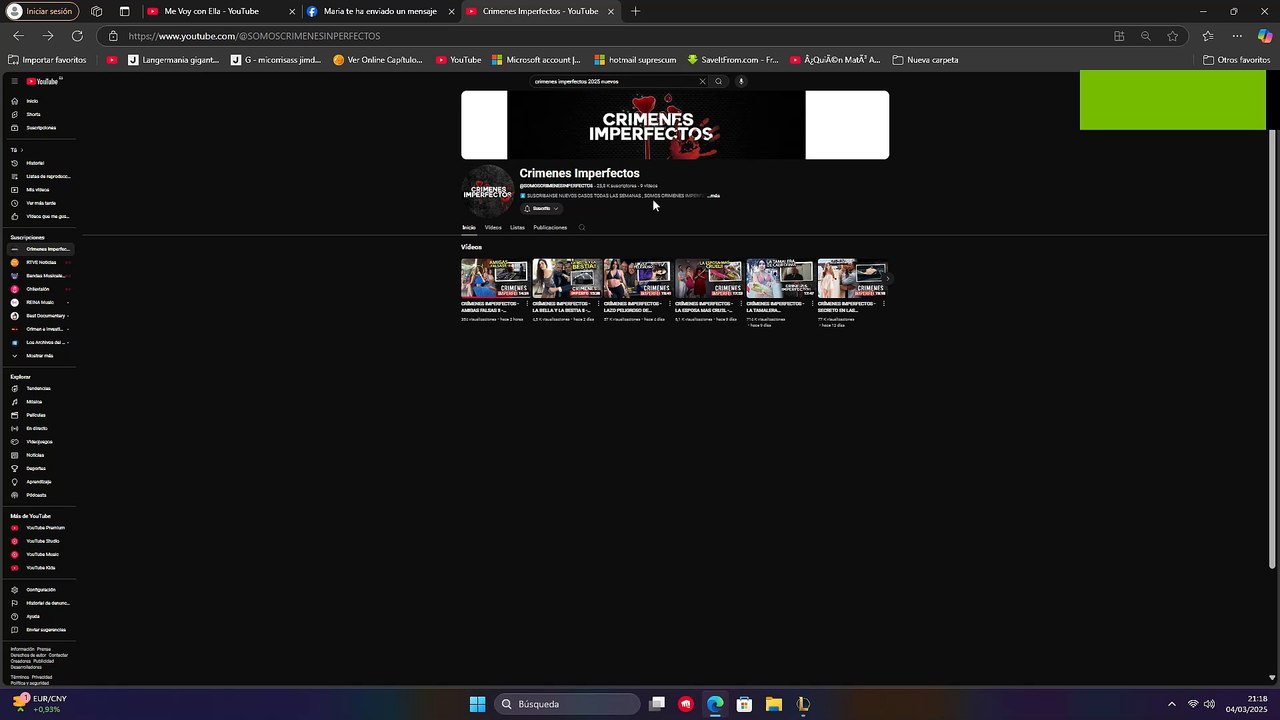Open Configuración settings in sidebar
This screenshot has height=720, width=1280.
pyautogui.click(x=41, y=590)
